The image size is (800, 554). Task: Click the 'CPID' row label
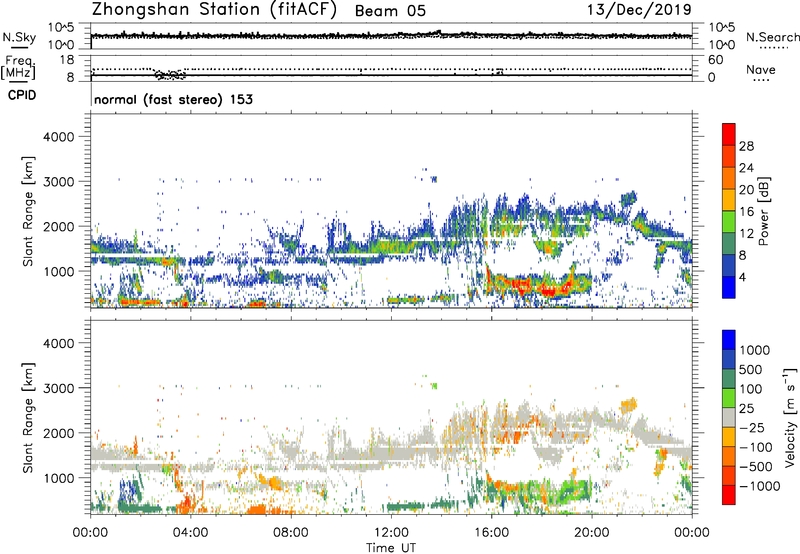(22, 95)
